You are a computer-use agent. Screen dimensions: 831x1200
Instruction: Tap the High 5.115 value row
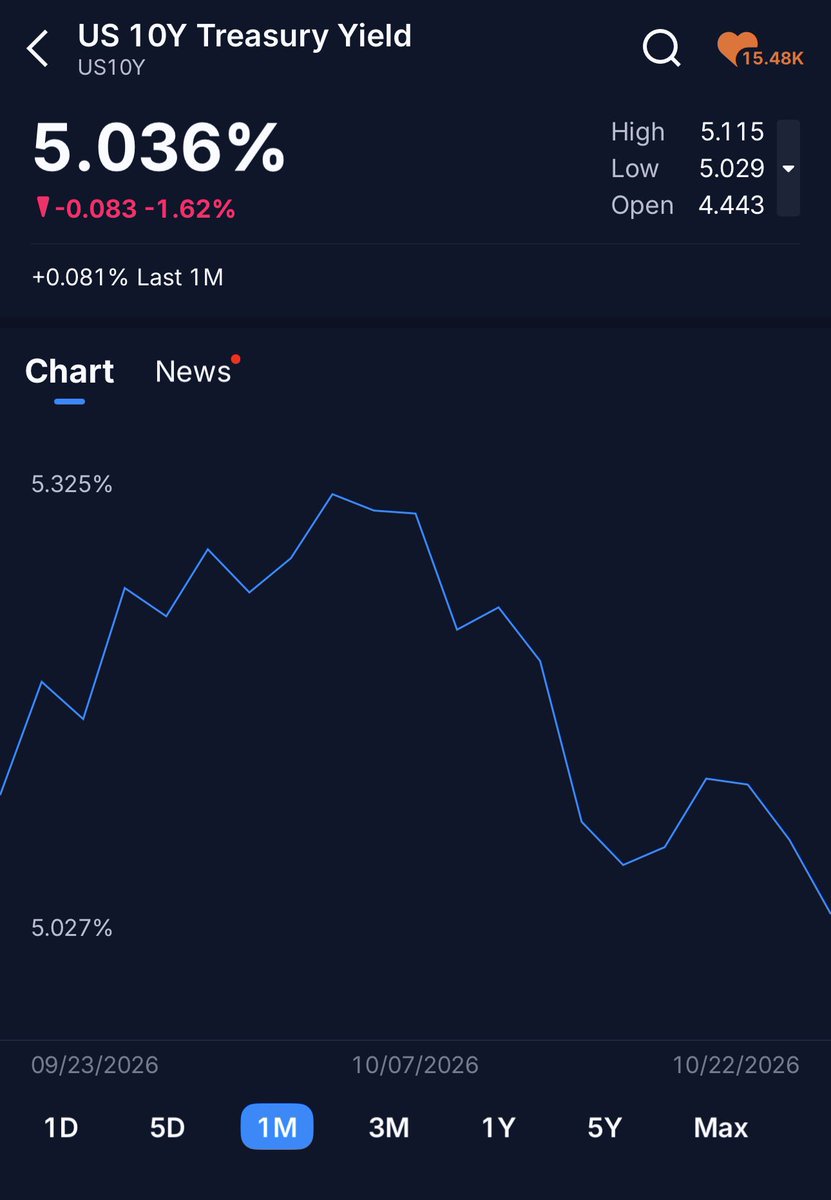688,131
